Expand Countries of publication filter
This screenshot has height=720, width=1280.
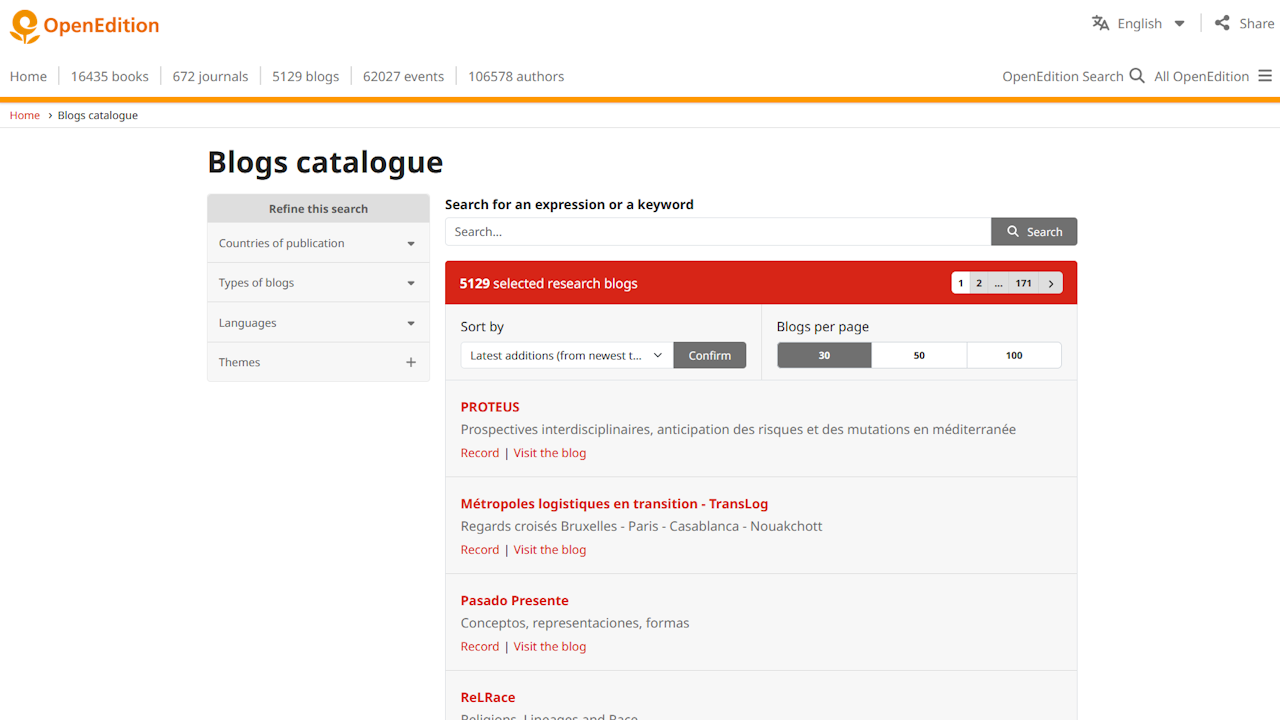(x=318, y=243)
